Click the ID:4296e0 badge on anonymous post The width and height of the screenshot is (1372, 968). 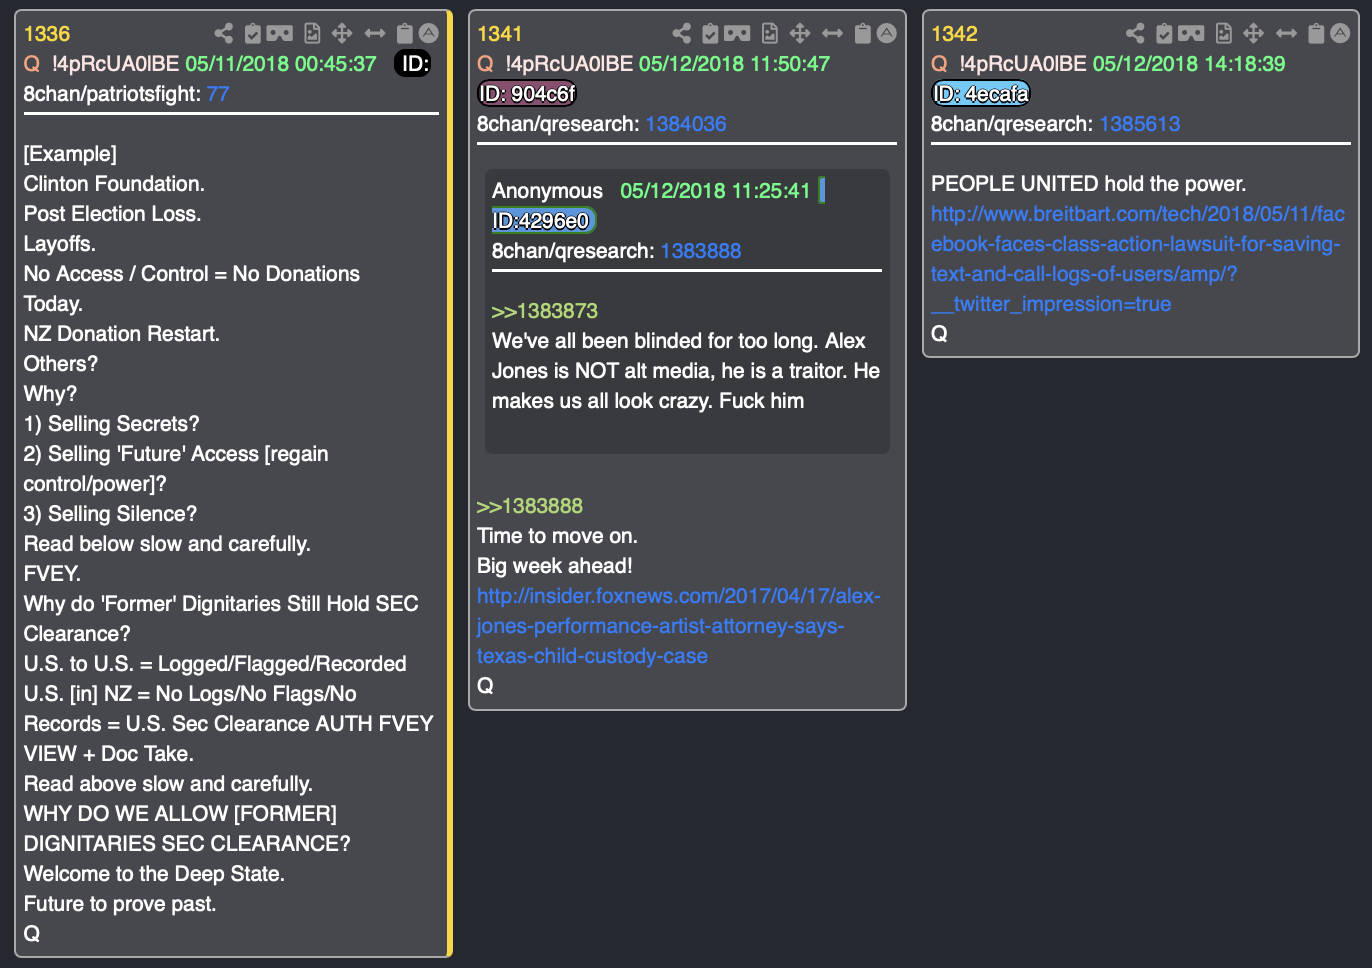click(x=544, y=221)
